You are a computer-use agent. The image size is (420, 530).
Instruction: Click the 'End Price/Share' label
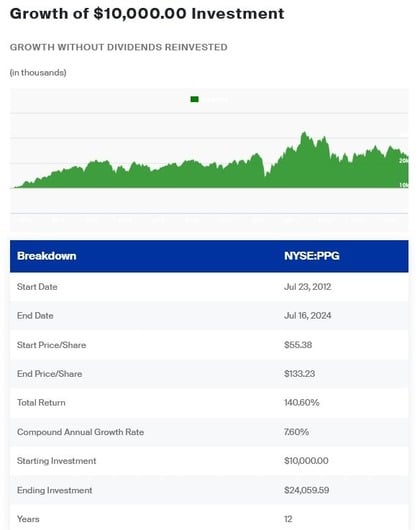point(50,374)
